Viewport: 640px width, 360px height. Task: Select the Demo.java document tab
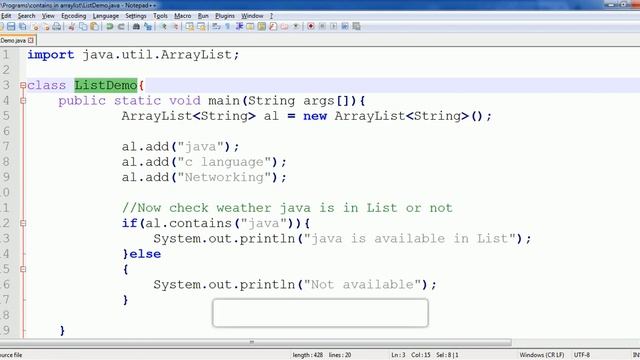pyautogui.click(x=13, y=40)
